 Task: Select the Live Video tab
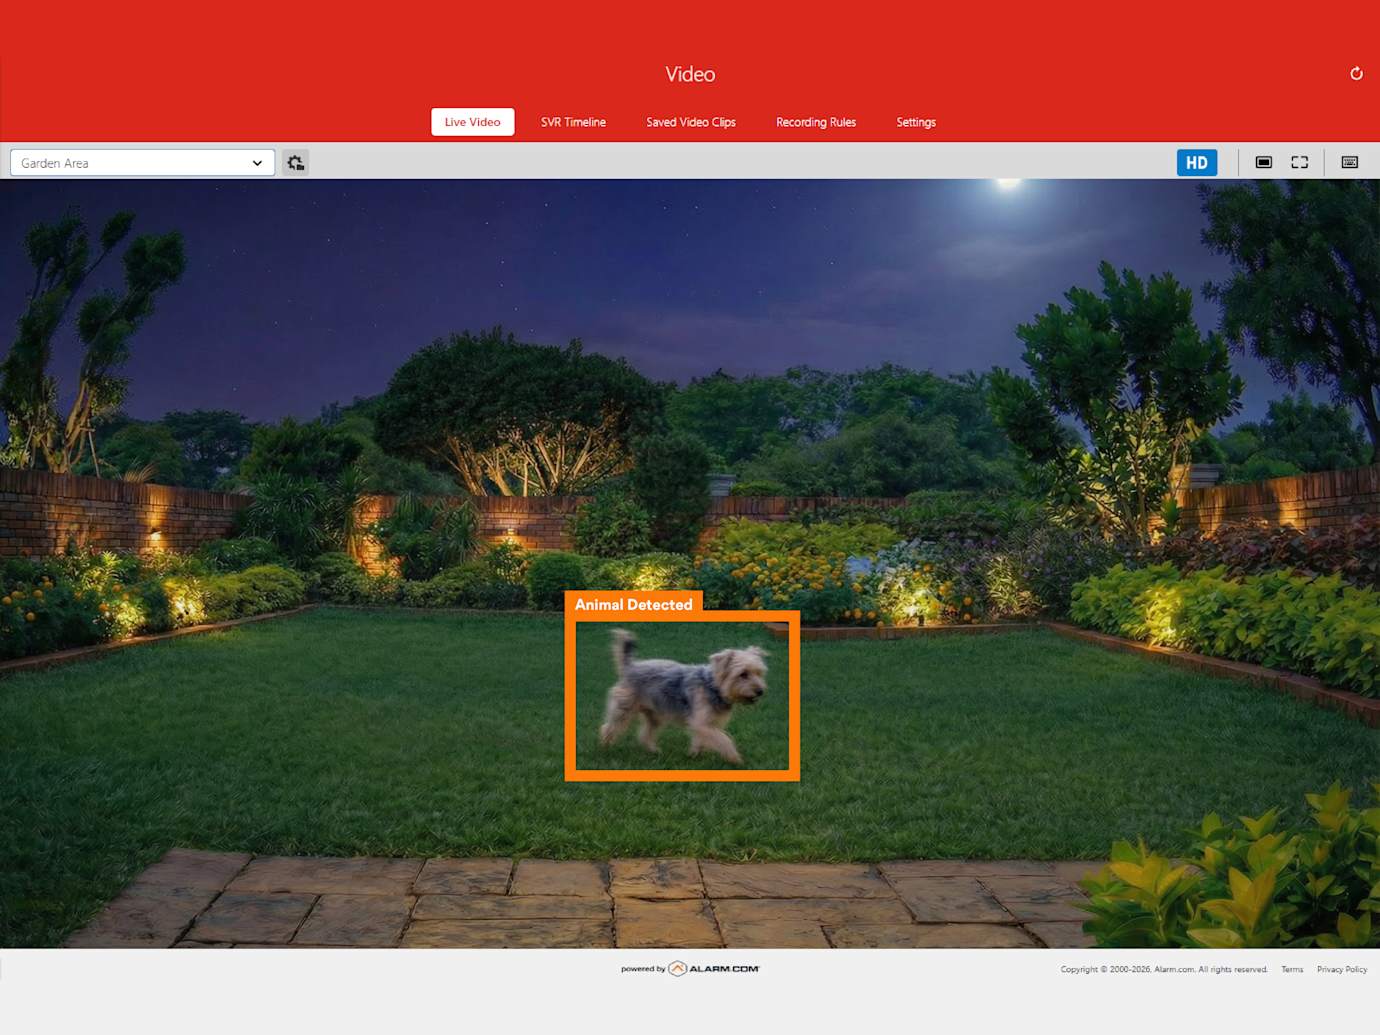(472, 122)
